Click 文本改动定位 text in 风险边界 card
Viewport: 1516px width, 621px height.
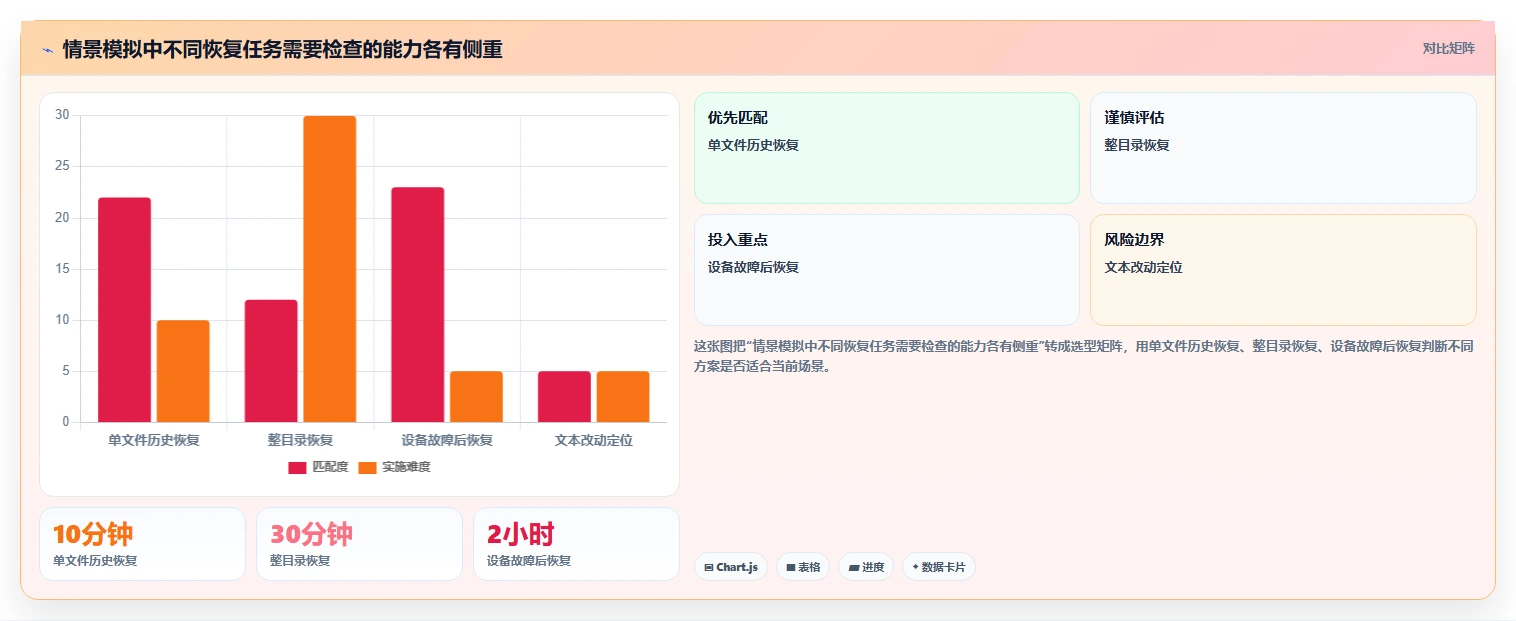[1143, 267]
